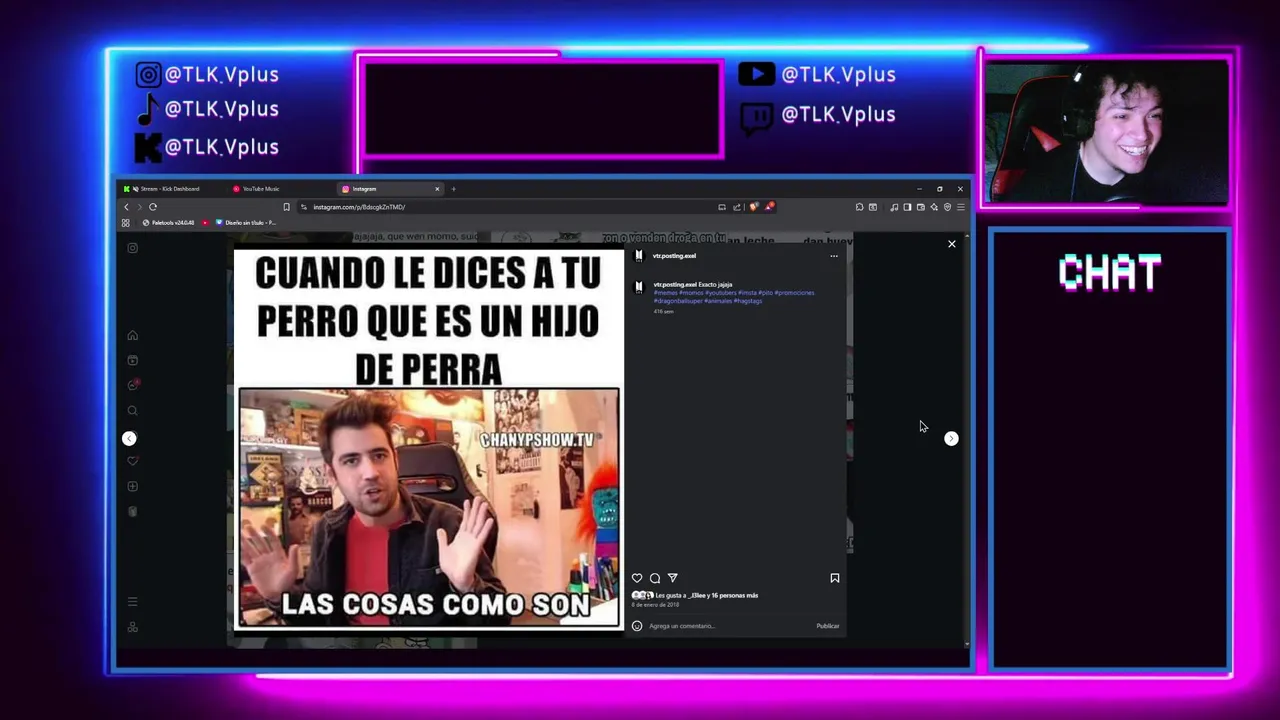
Task: Open Instagram Home from sidebar
Action: click(132, 335)
